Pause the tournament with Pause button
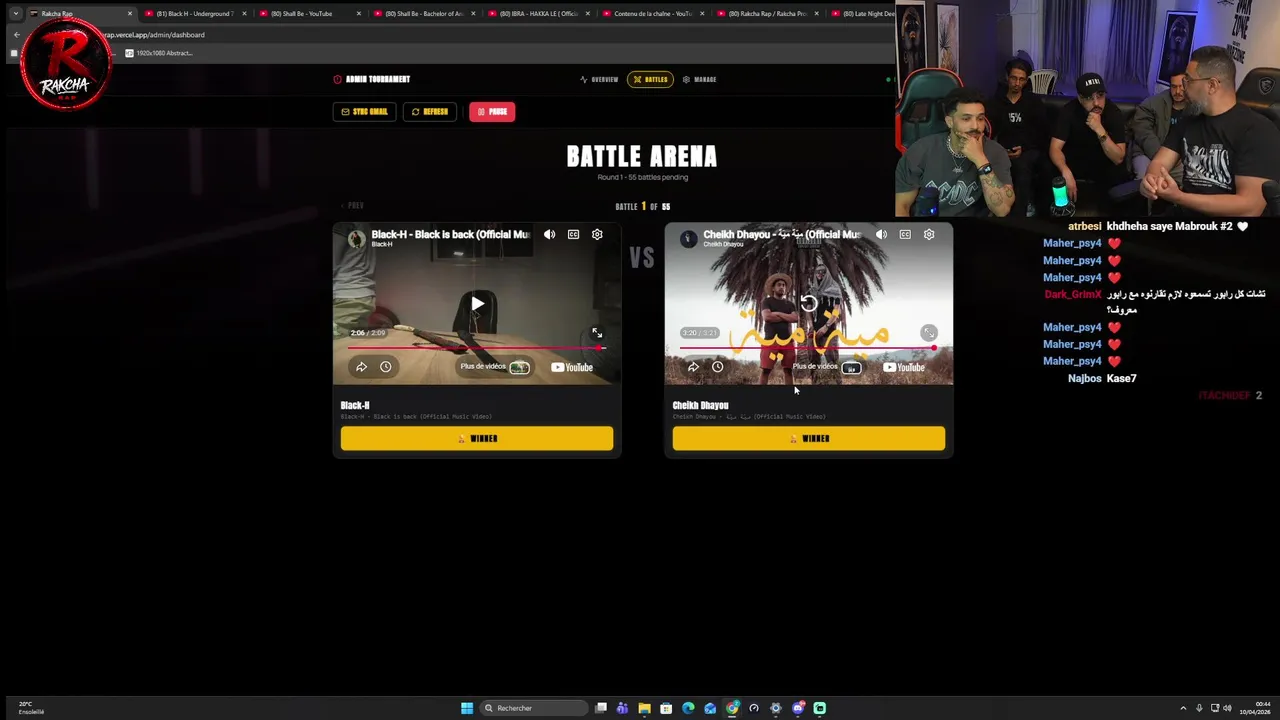This screenshot has width=1280, height=720. pyautogui.click(x=492, y=112)
